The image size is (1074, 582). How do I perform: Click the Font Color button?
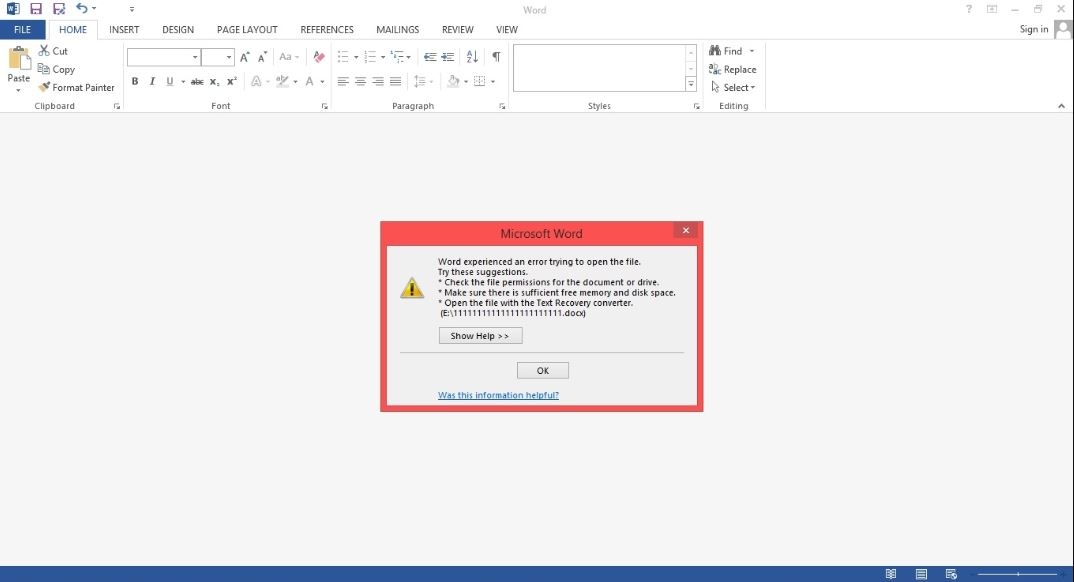[x=310, y=81]
